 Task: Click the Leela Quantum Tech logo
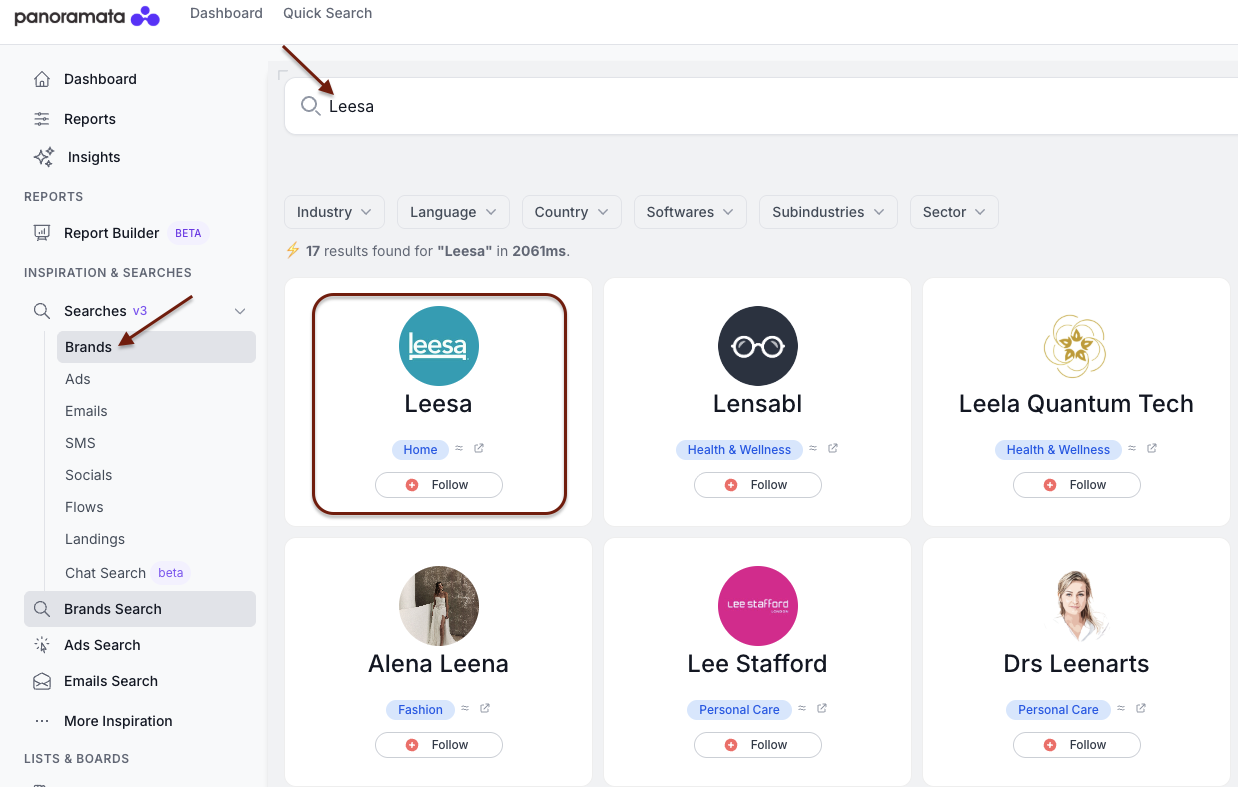click(x=1076, y=346)
